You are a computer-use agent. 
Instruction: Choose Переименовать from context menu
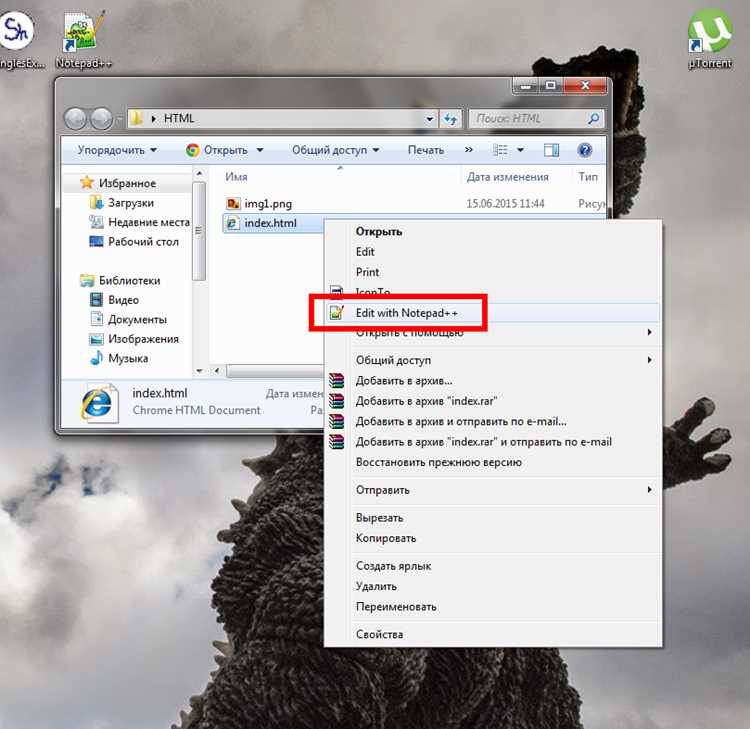tap(396, 607)
